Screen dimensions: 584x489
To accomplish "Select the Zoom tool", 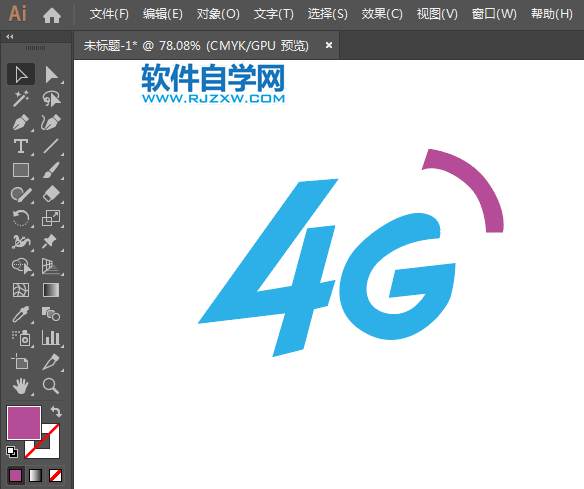I will (51, 386).
